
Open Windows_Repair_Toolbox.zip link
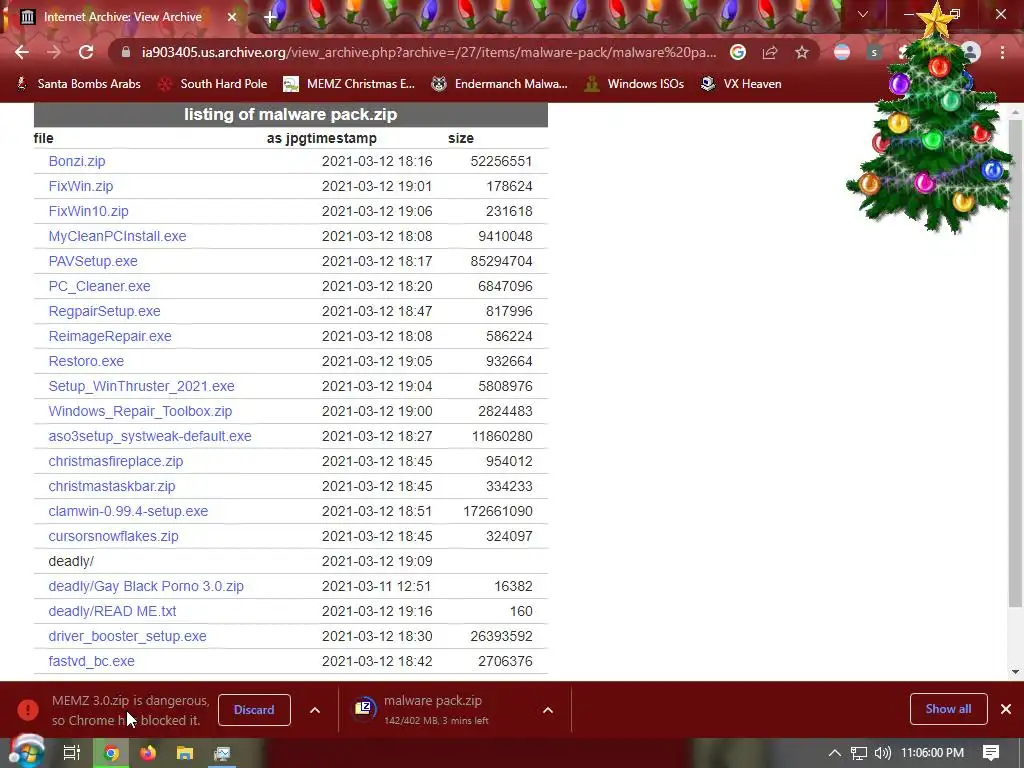click(140, 411)
